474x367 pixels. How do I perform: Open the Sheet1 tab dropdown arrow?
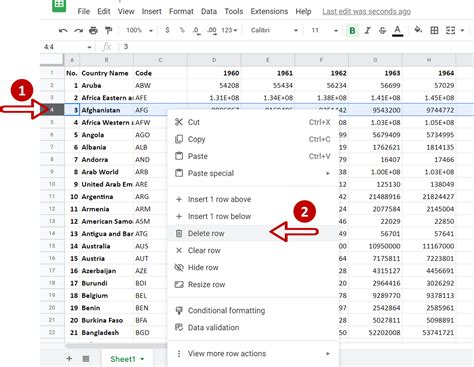pyautogui.click(x=142, y=359)
